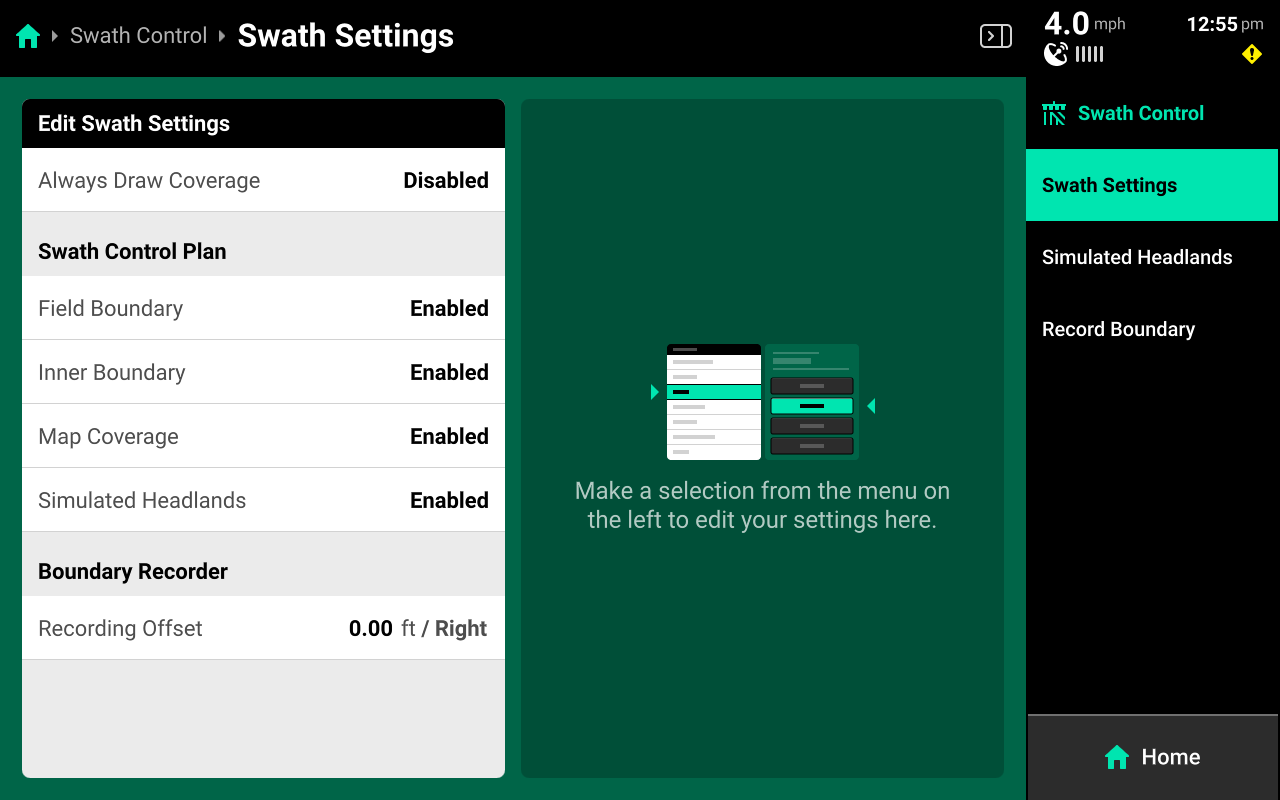
Task: Click the Swath Control section icon
Action: click(x=1054, y=114)
